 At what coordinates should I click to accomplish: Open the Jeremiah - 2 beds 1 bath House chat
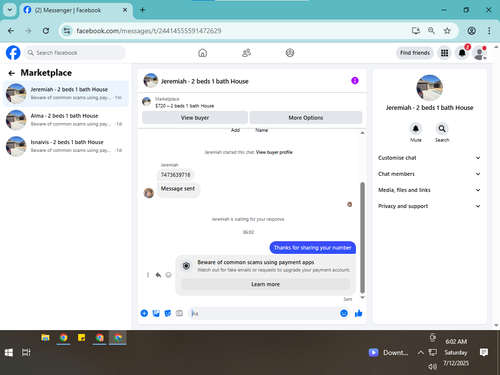(x=66, y=93)
